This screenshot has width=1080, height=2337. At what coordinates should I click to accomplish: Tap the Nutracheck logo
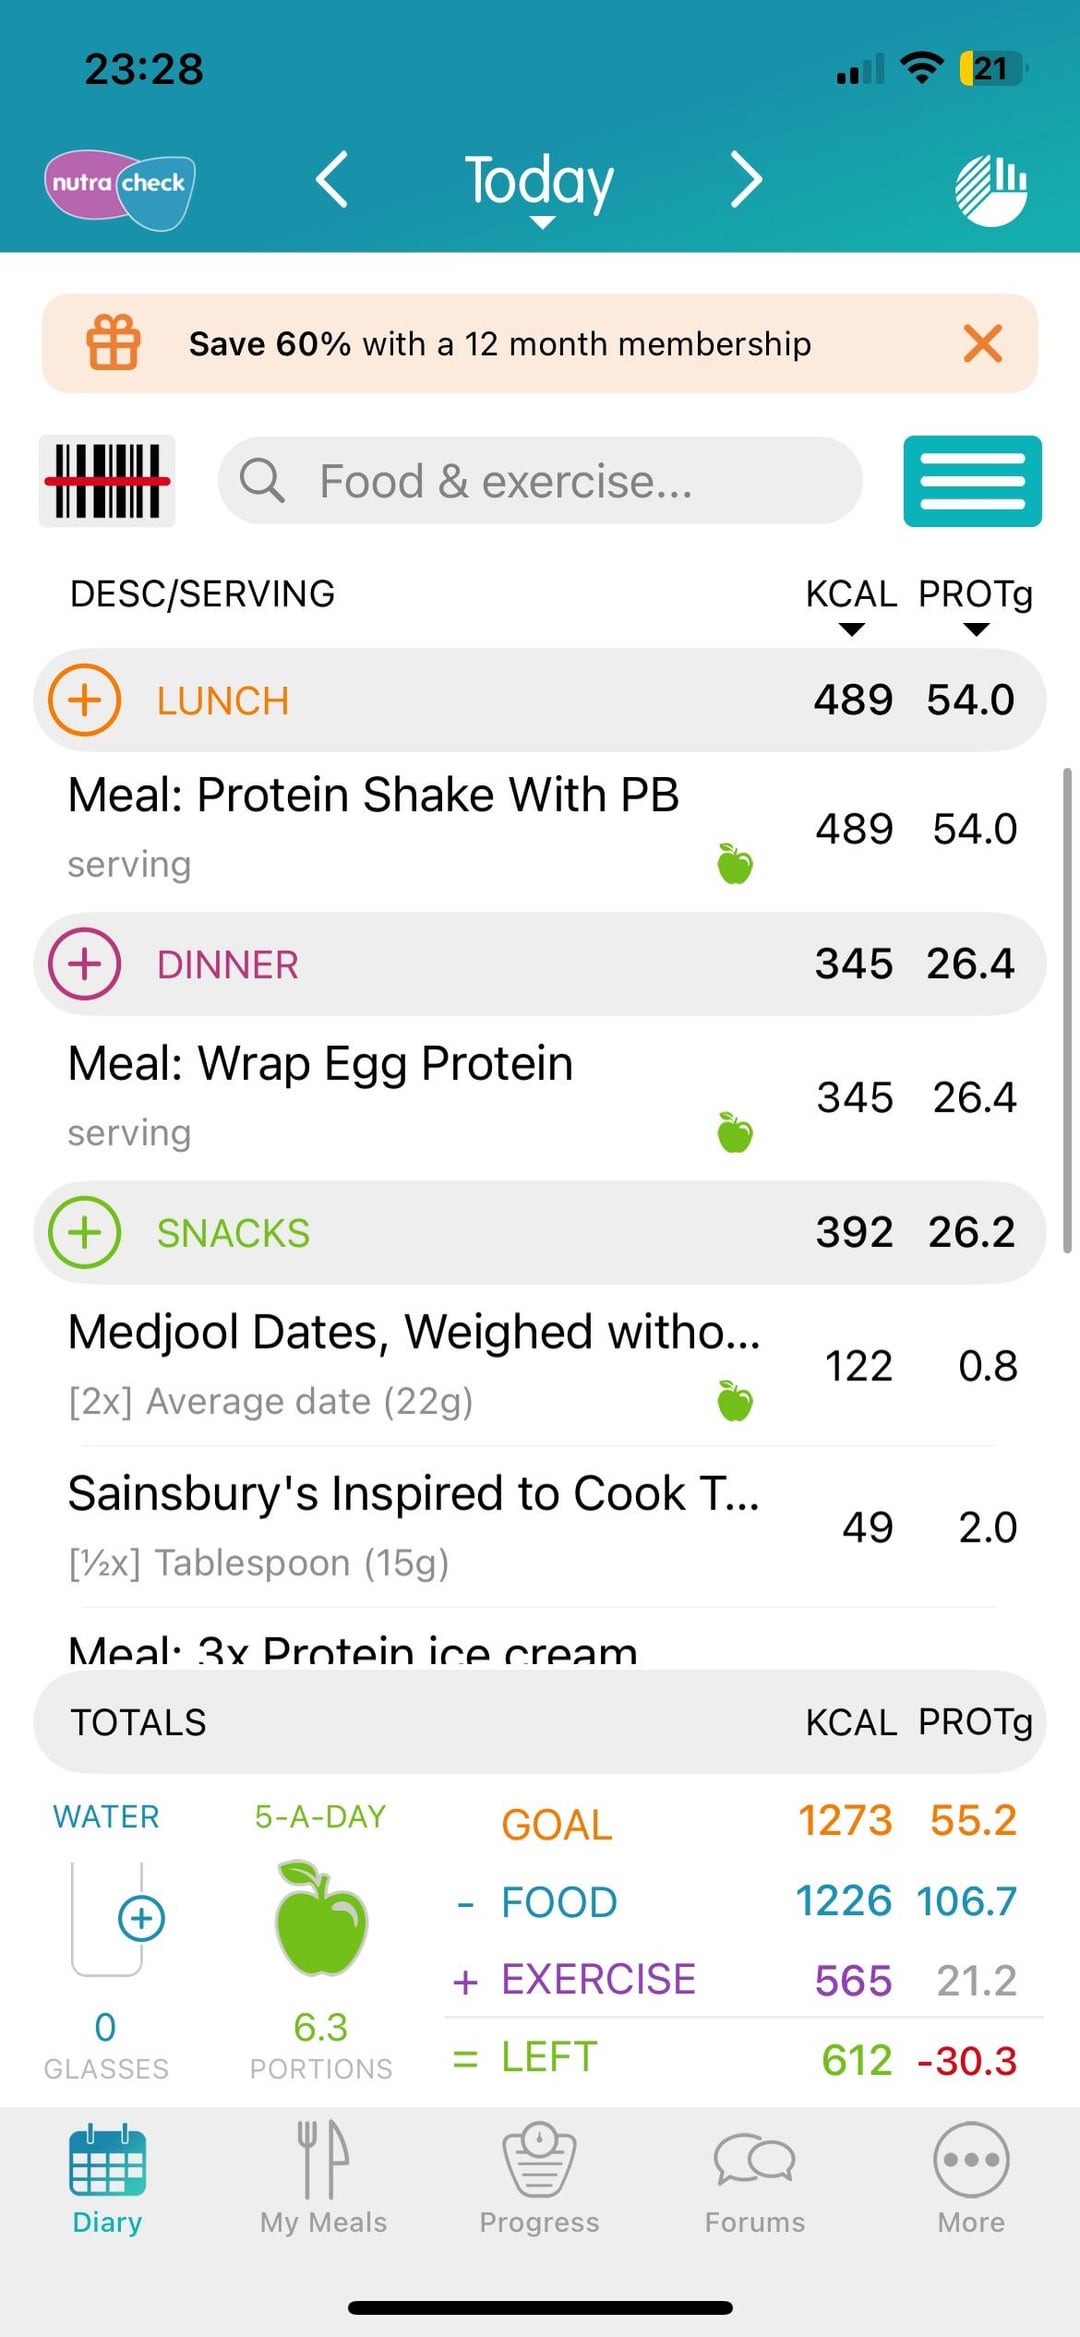120,189
